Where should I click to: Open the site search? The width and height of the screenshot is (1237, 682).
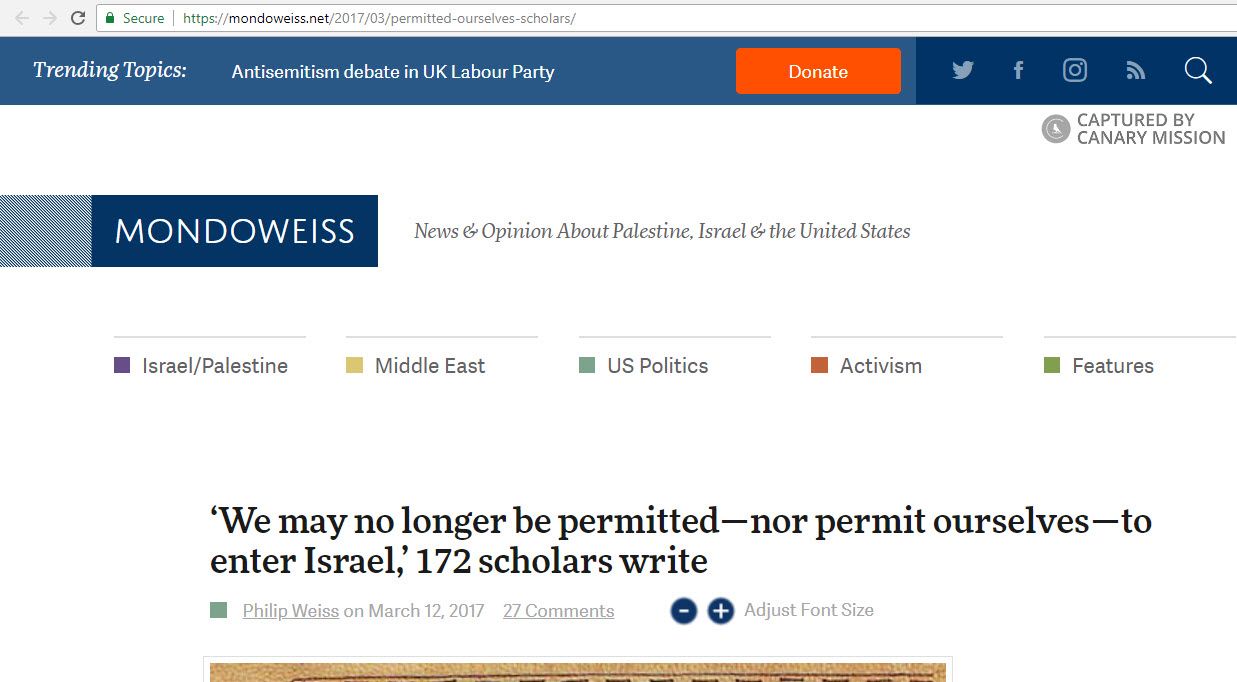[x=1197, y=70]
